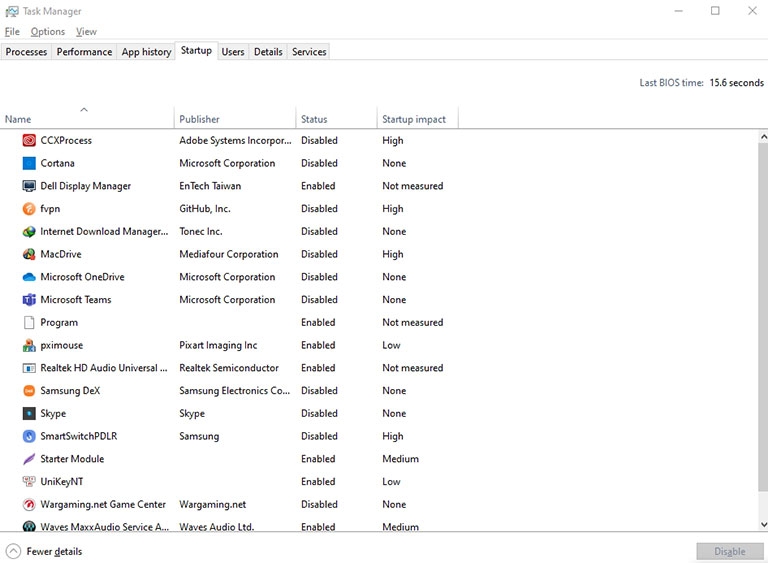Click scrollbar down arrow in startup list
Screen dimensions: 768x563
763,525
